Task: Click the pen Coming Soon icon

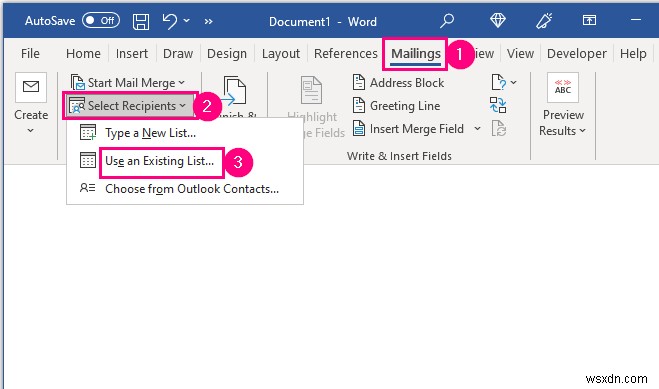Action: coord(544,20)
